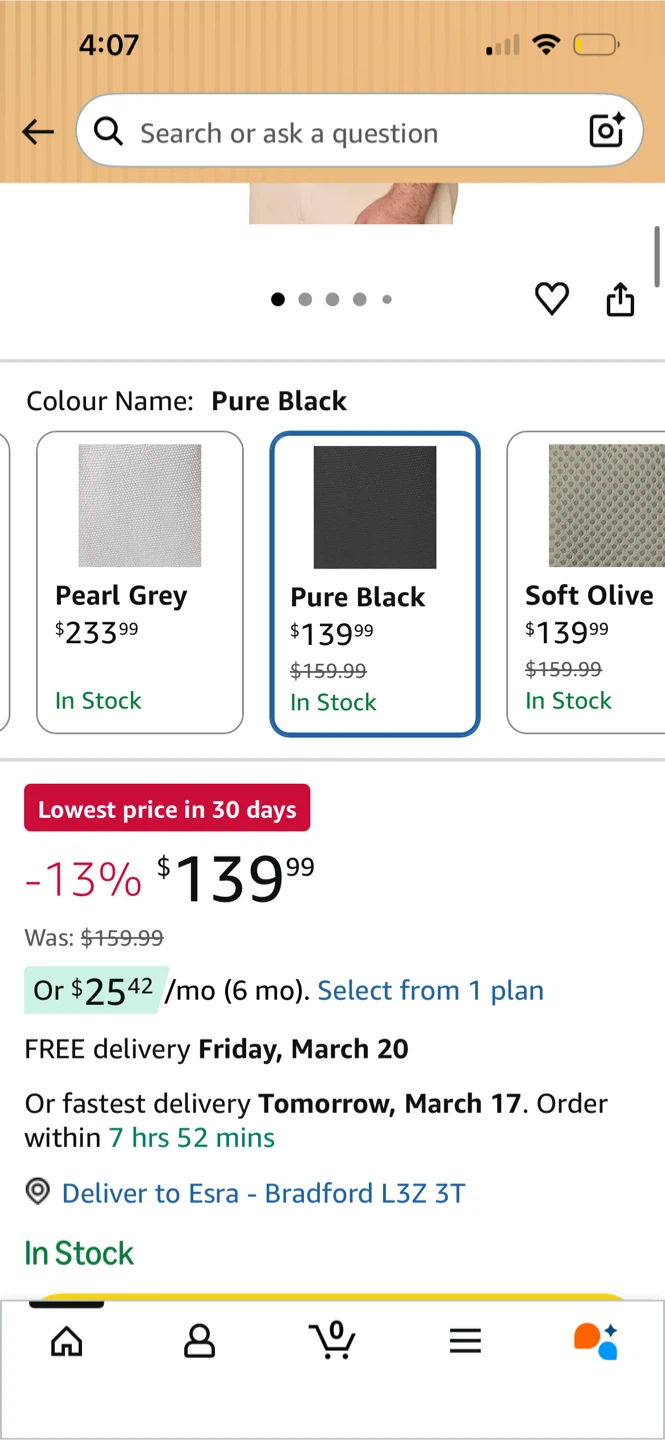Click Select from 1 plan link

click(x=430, y=990)
